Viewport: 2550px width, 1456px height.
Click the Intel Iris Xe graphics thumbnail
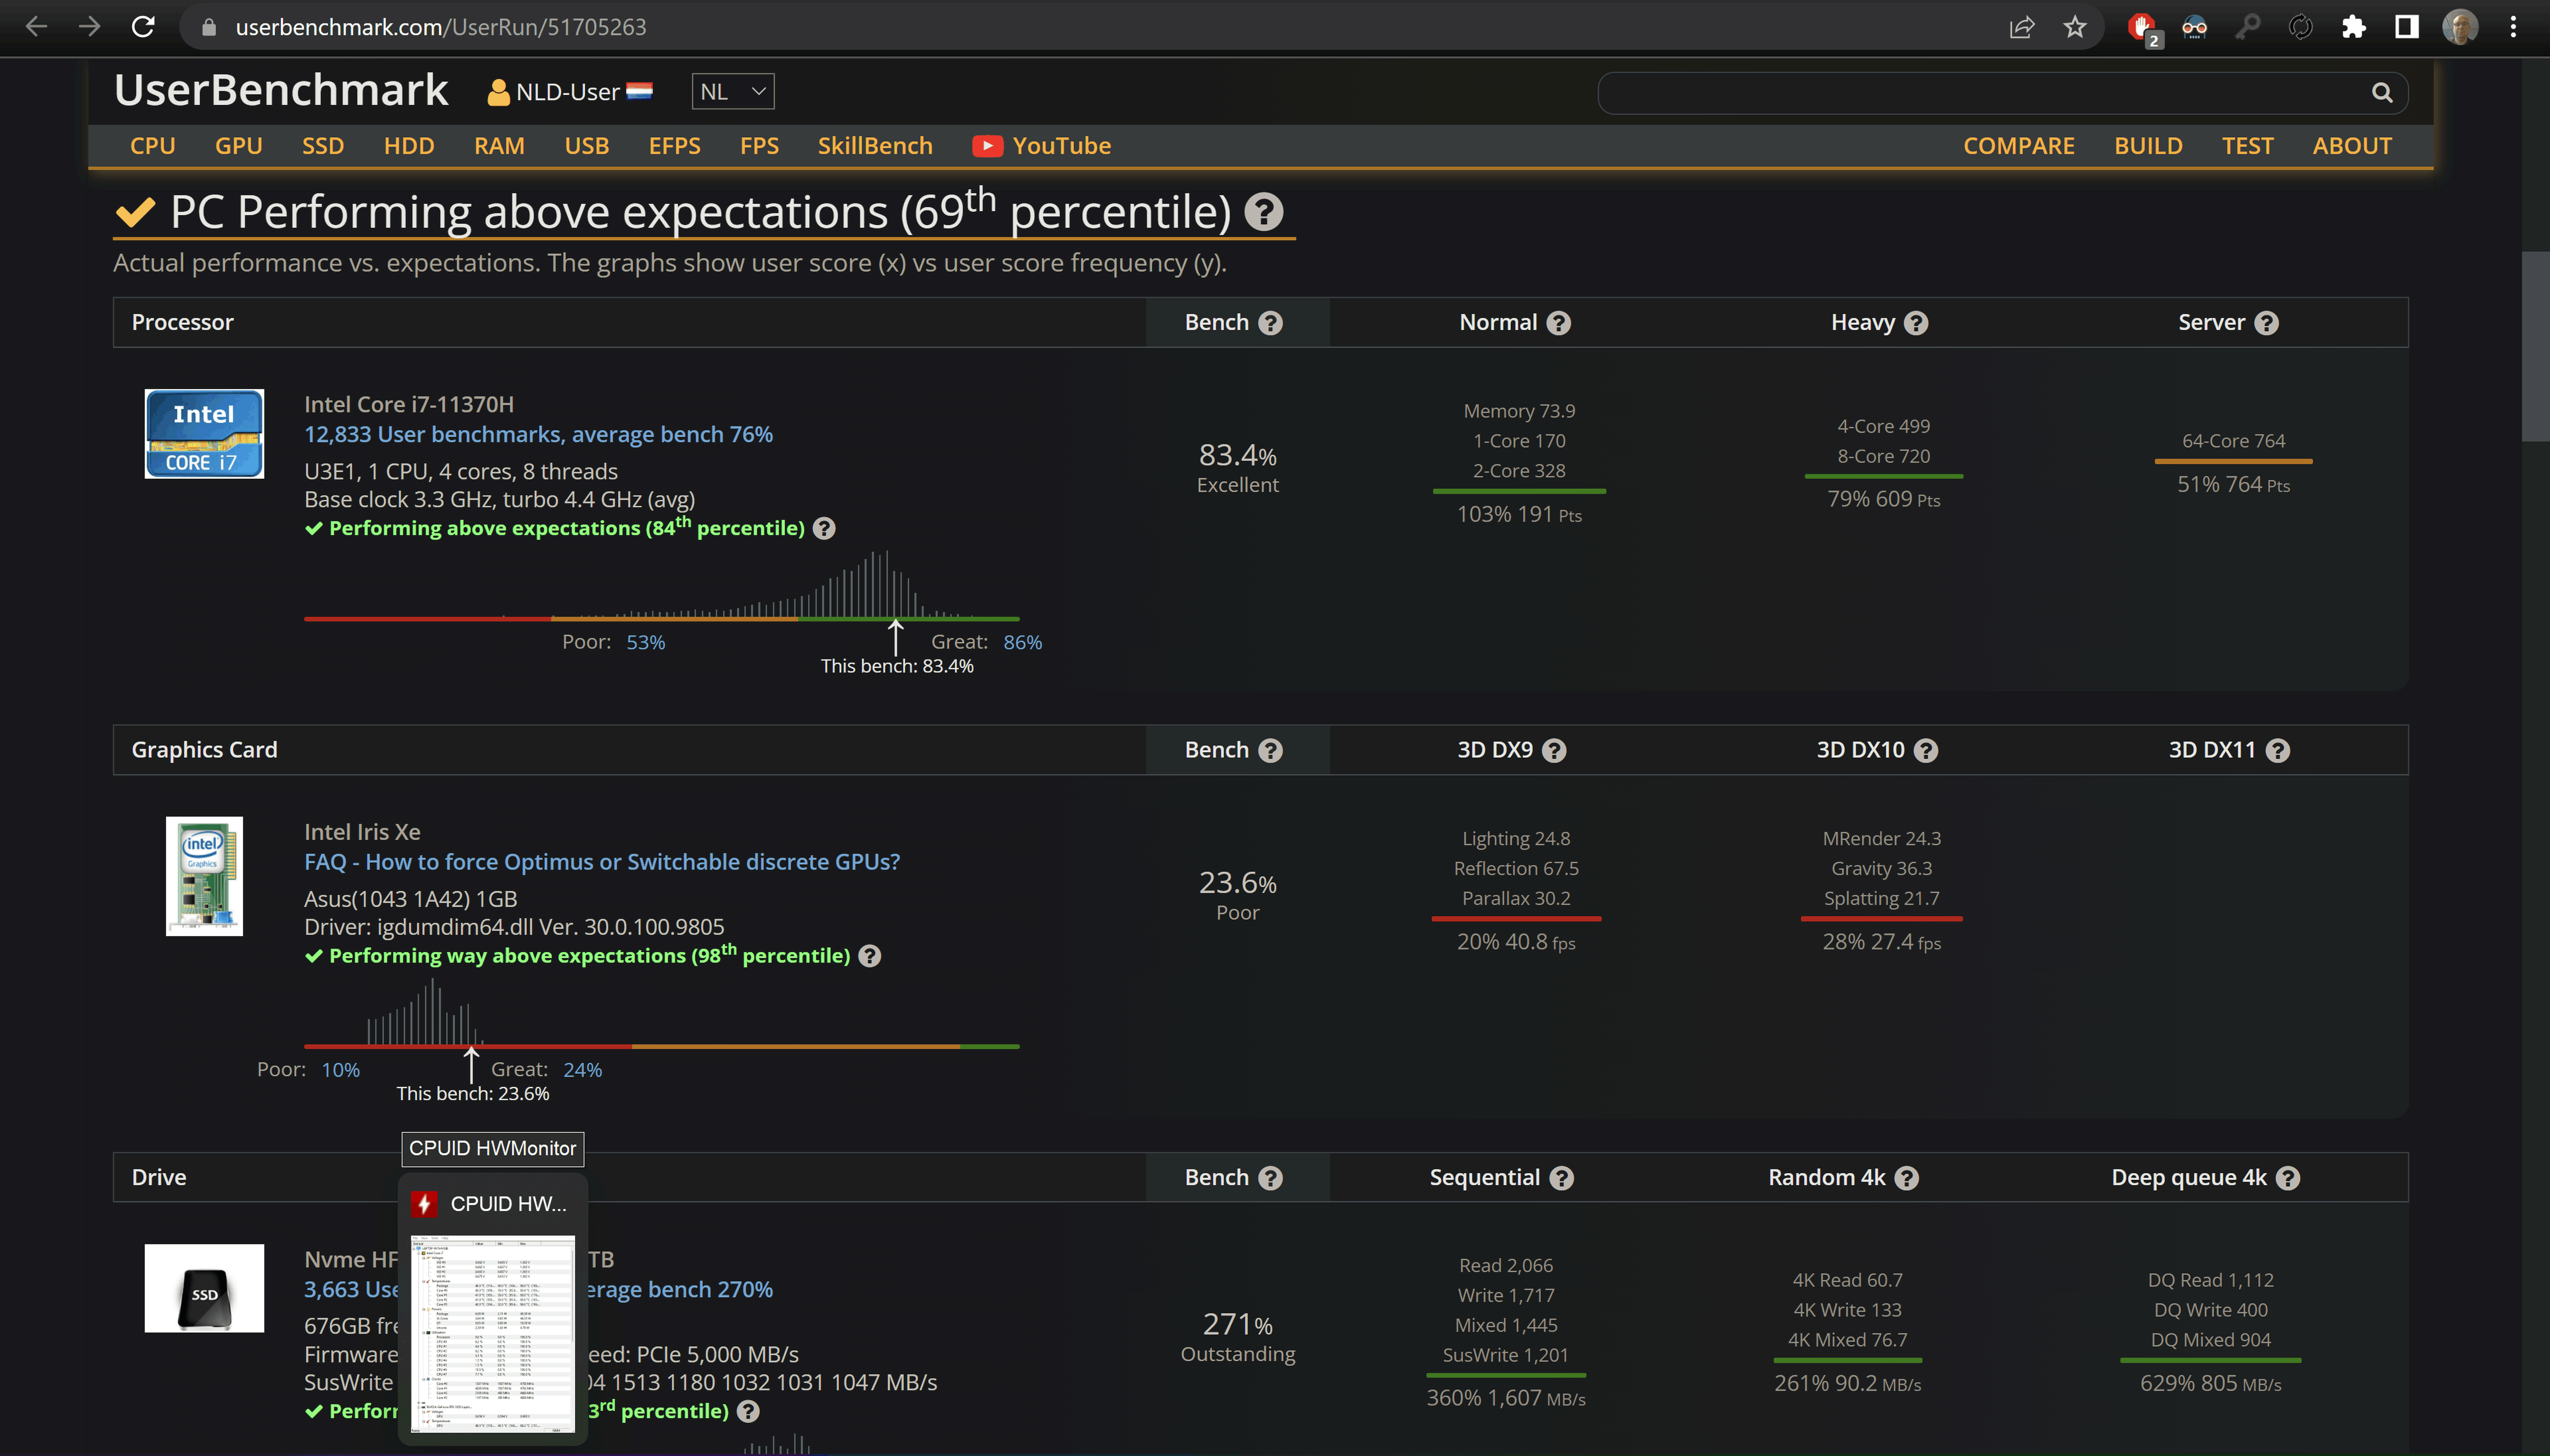point(204,876)
